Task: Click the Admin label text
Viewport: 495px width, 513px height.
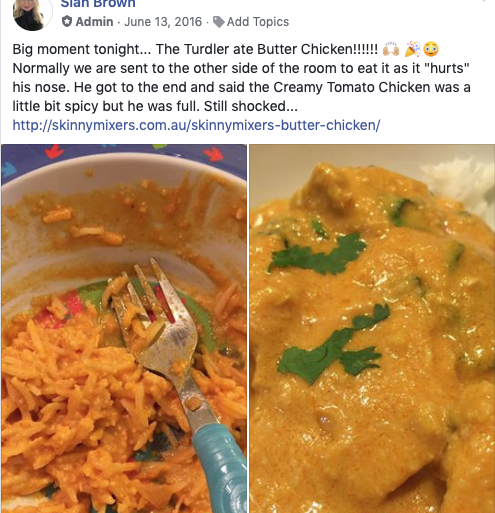Action: [x=94, y=22]
